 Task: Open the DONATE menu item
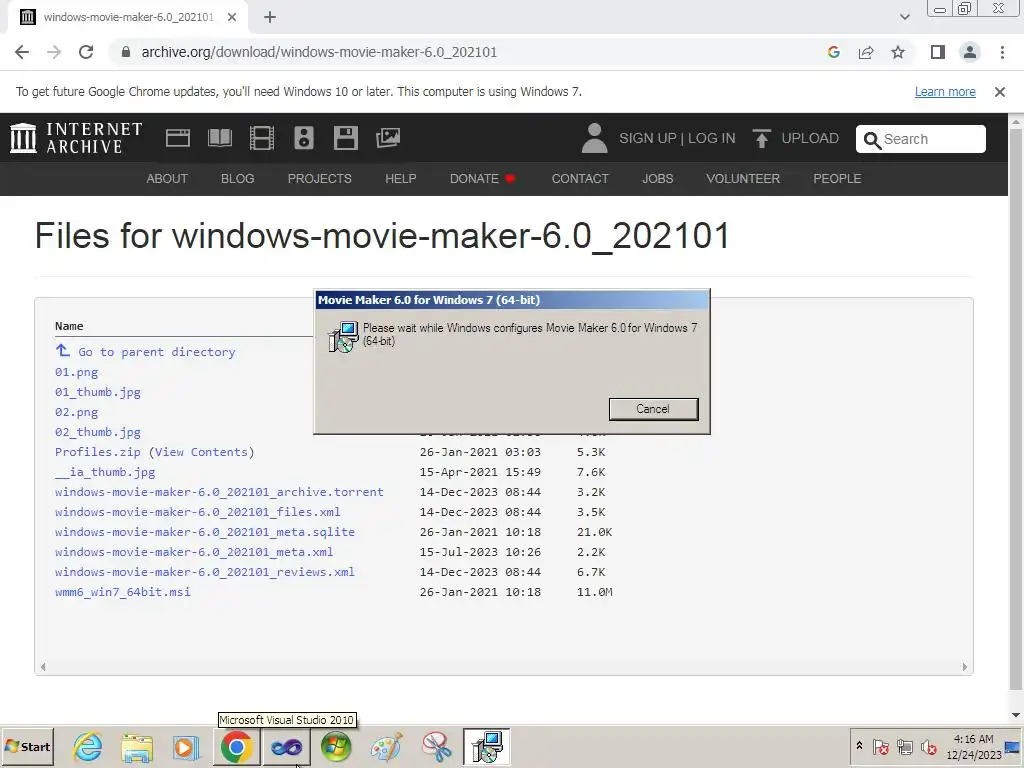[x=482, y=178]
